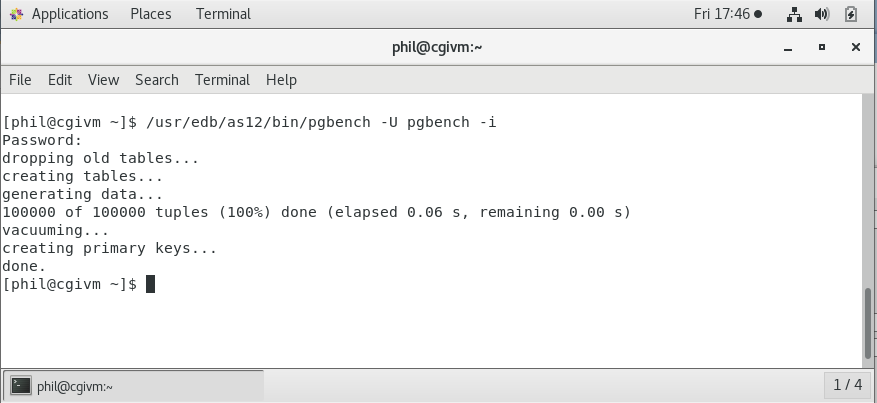Open the File menu
Image resolution: width=877 pixels, height=403 pixels.
tap(20, 80)
